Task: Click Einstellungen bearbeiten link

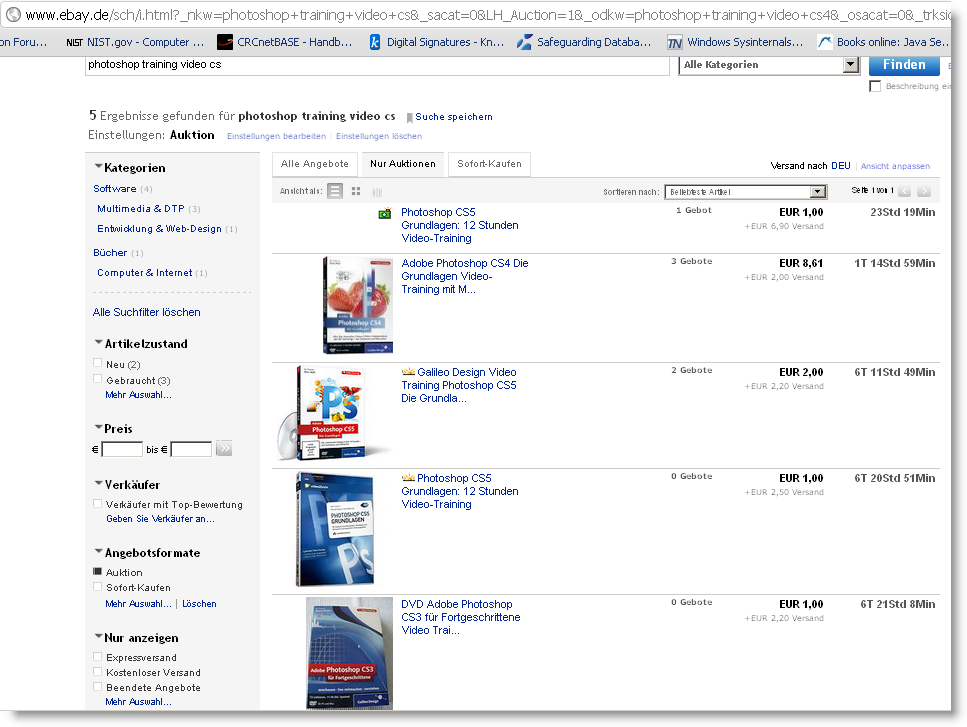Action: 276,136
